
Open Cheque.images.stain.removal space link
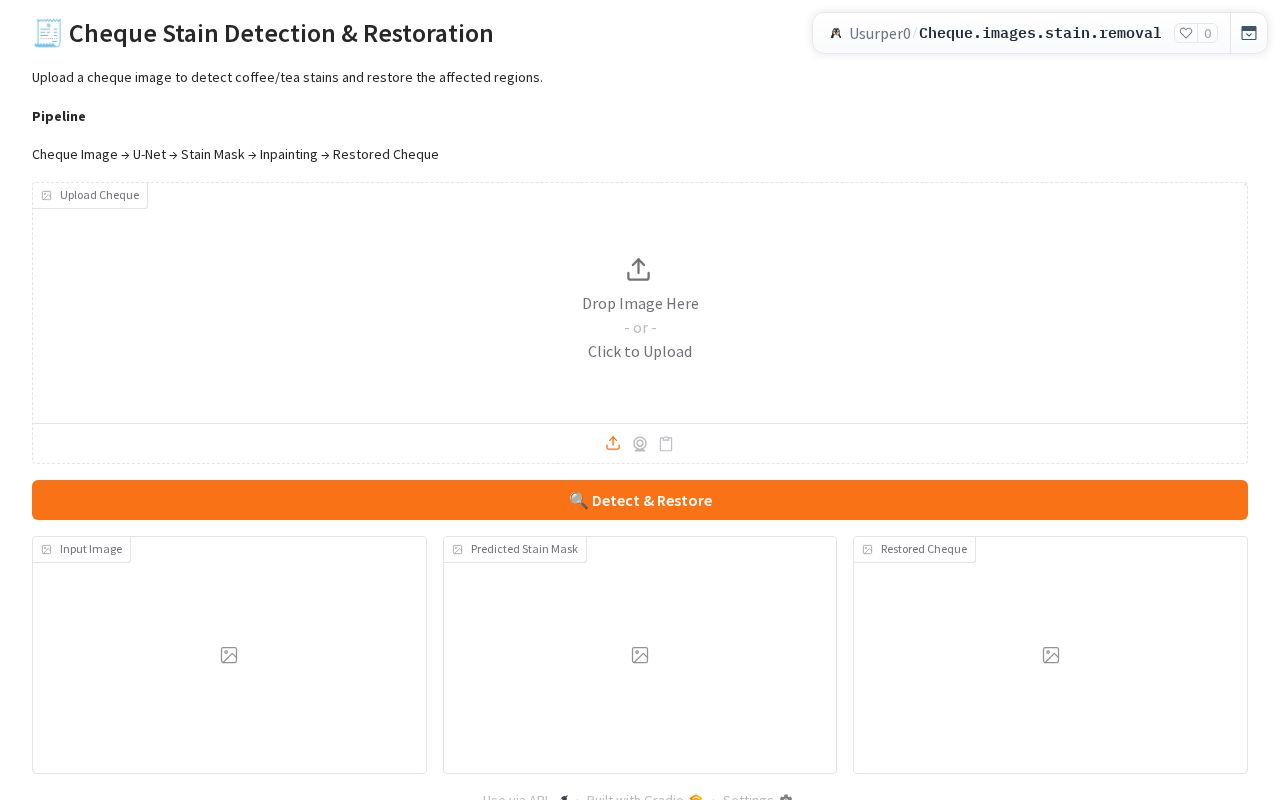click(x=1040, y=33)
